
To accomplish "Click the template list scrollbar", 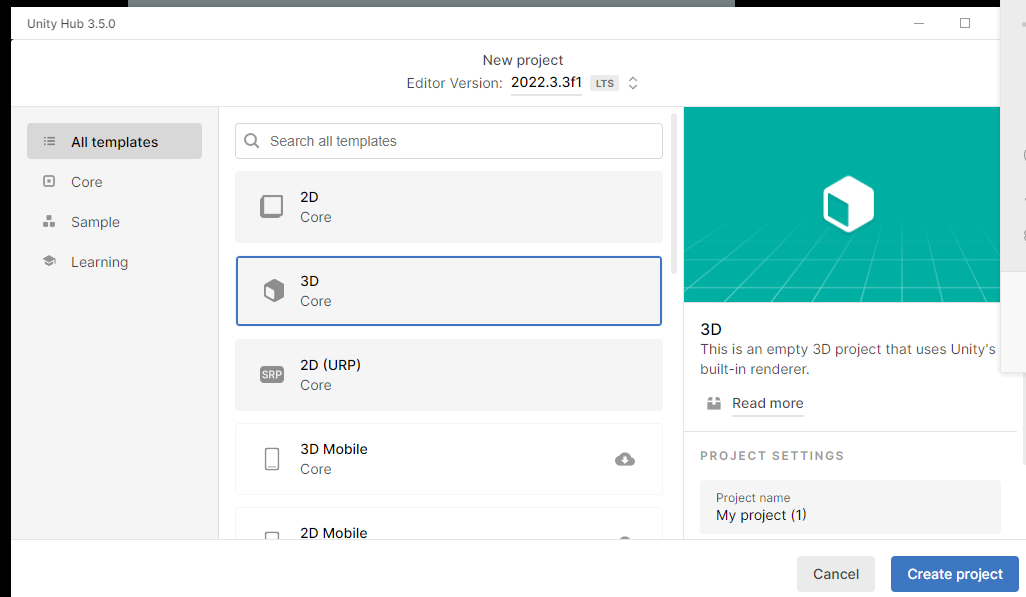I will [674, 194].
